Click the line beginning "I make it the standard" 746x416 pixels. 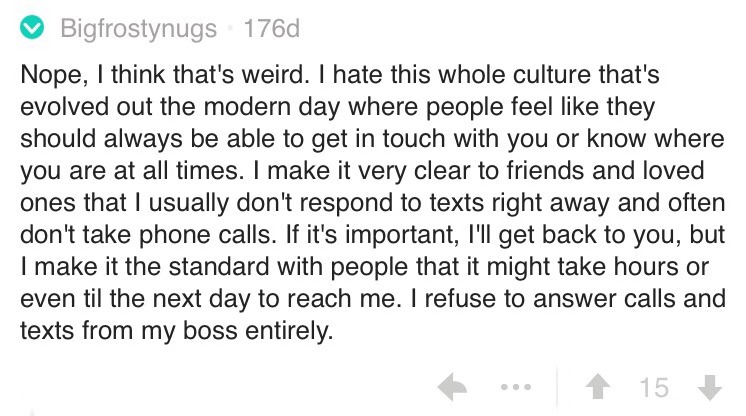point(364,267)
